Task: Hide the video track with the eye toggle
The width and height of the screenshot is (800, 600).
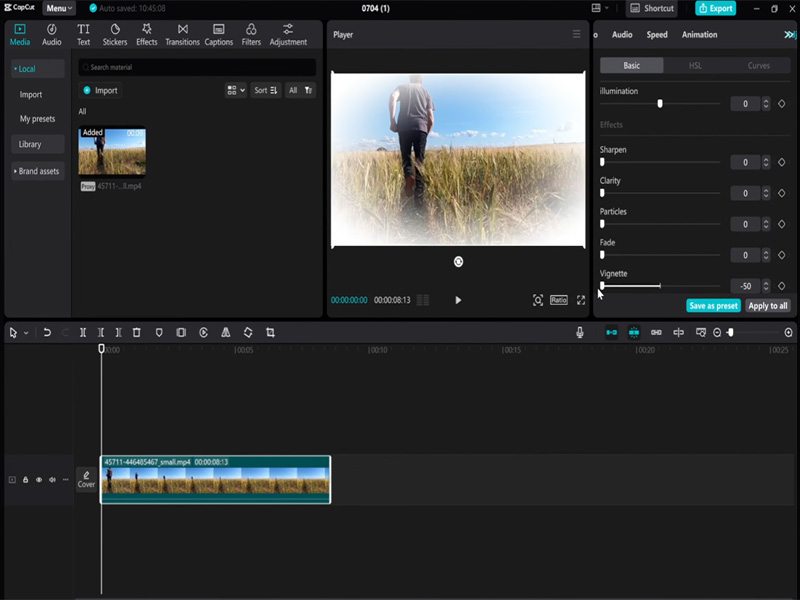Action: coord(39,480)
